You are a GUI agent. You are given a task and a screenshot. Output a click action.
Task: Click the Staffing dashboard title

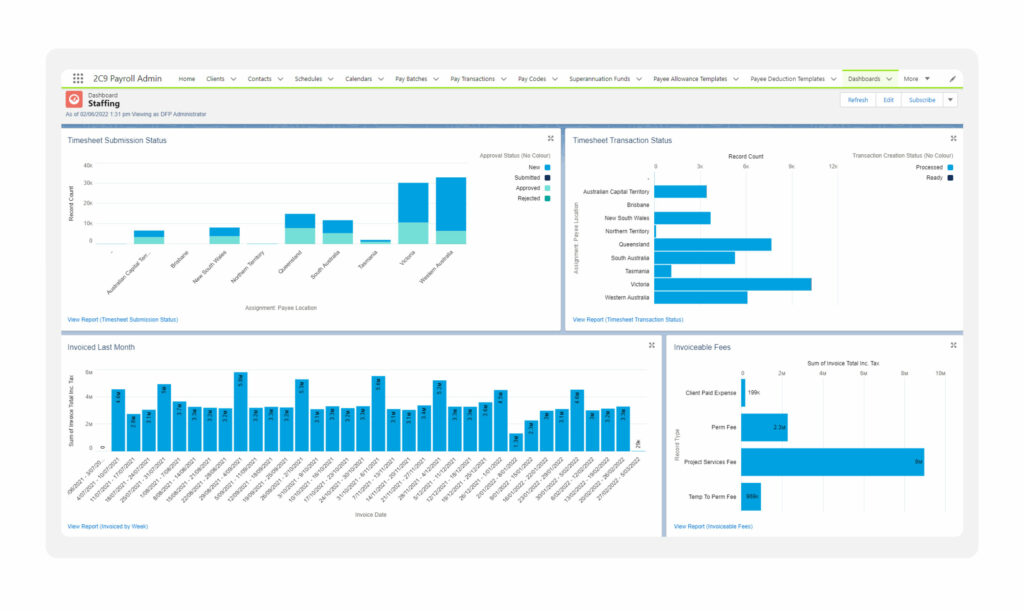pyautogui.click(x=104, y=104)
